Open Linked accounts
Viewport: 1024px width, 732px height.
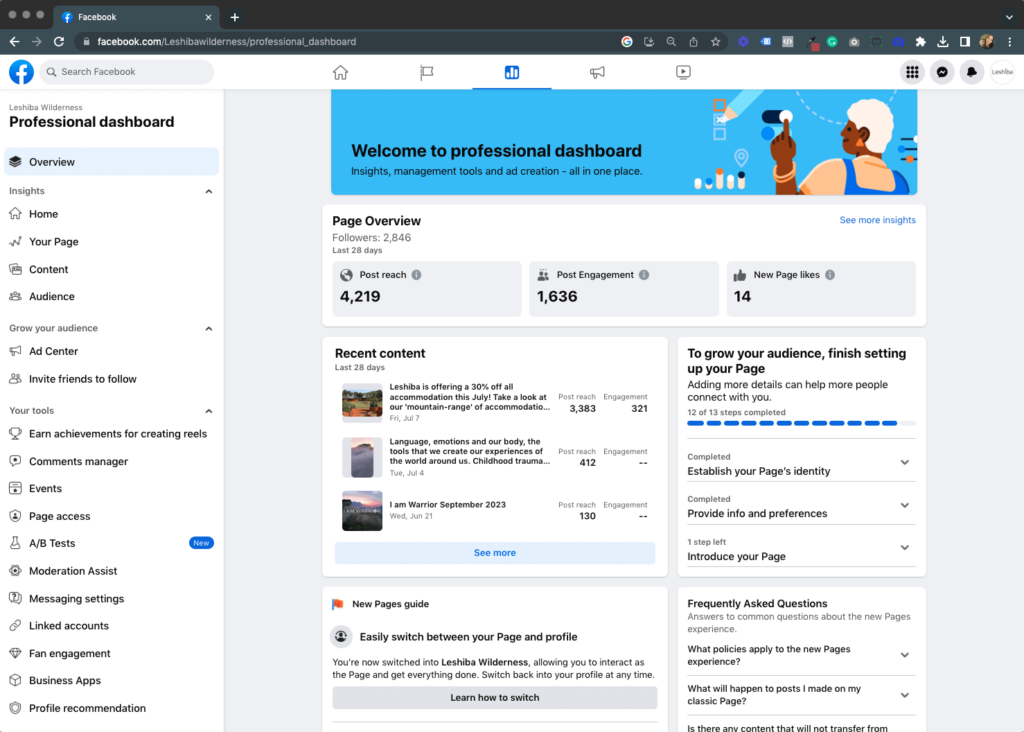pyautogui.click(x=112, y=626)
